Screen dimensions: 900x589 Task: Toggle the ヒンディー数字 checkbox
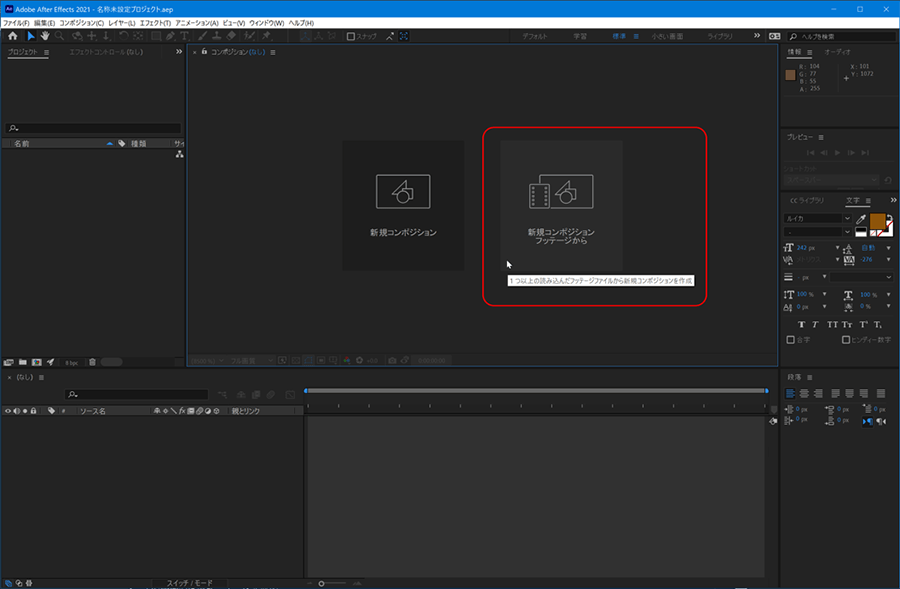[846, 340]
